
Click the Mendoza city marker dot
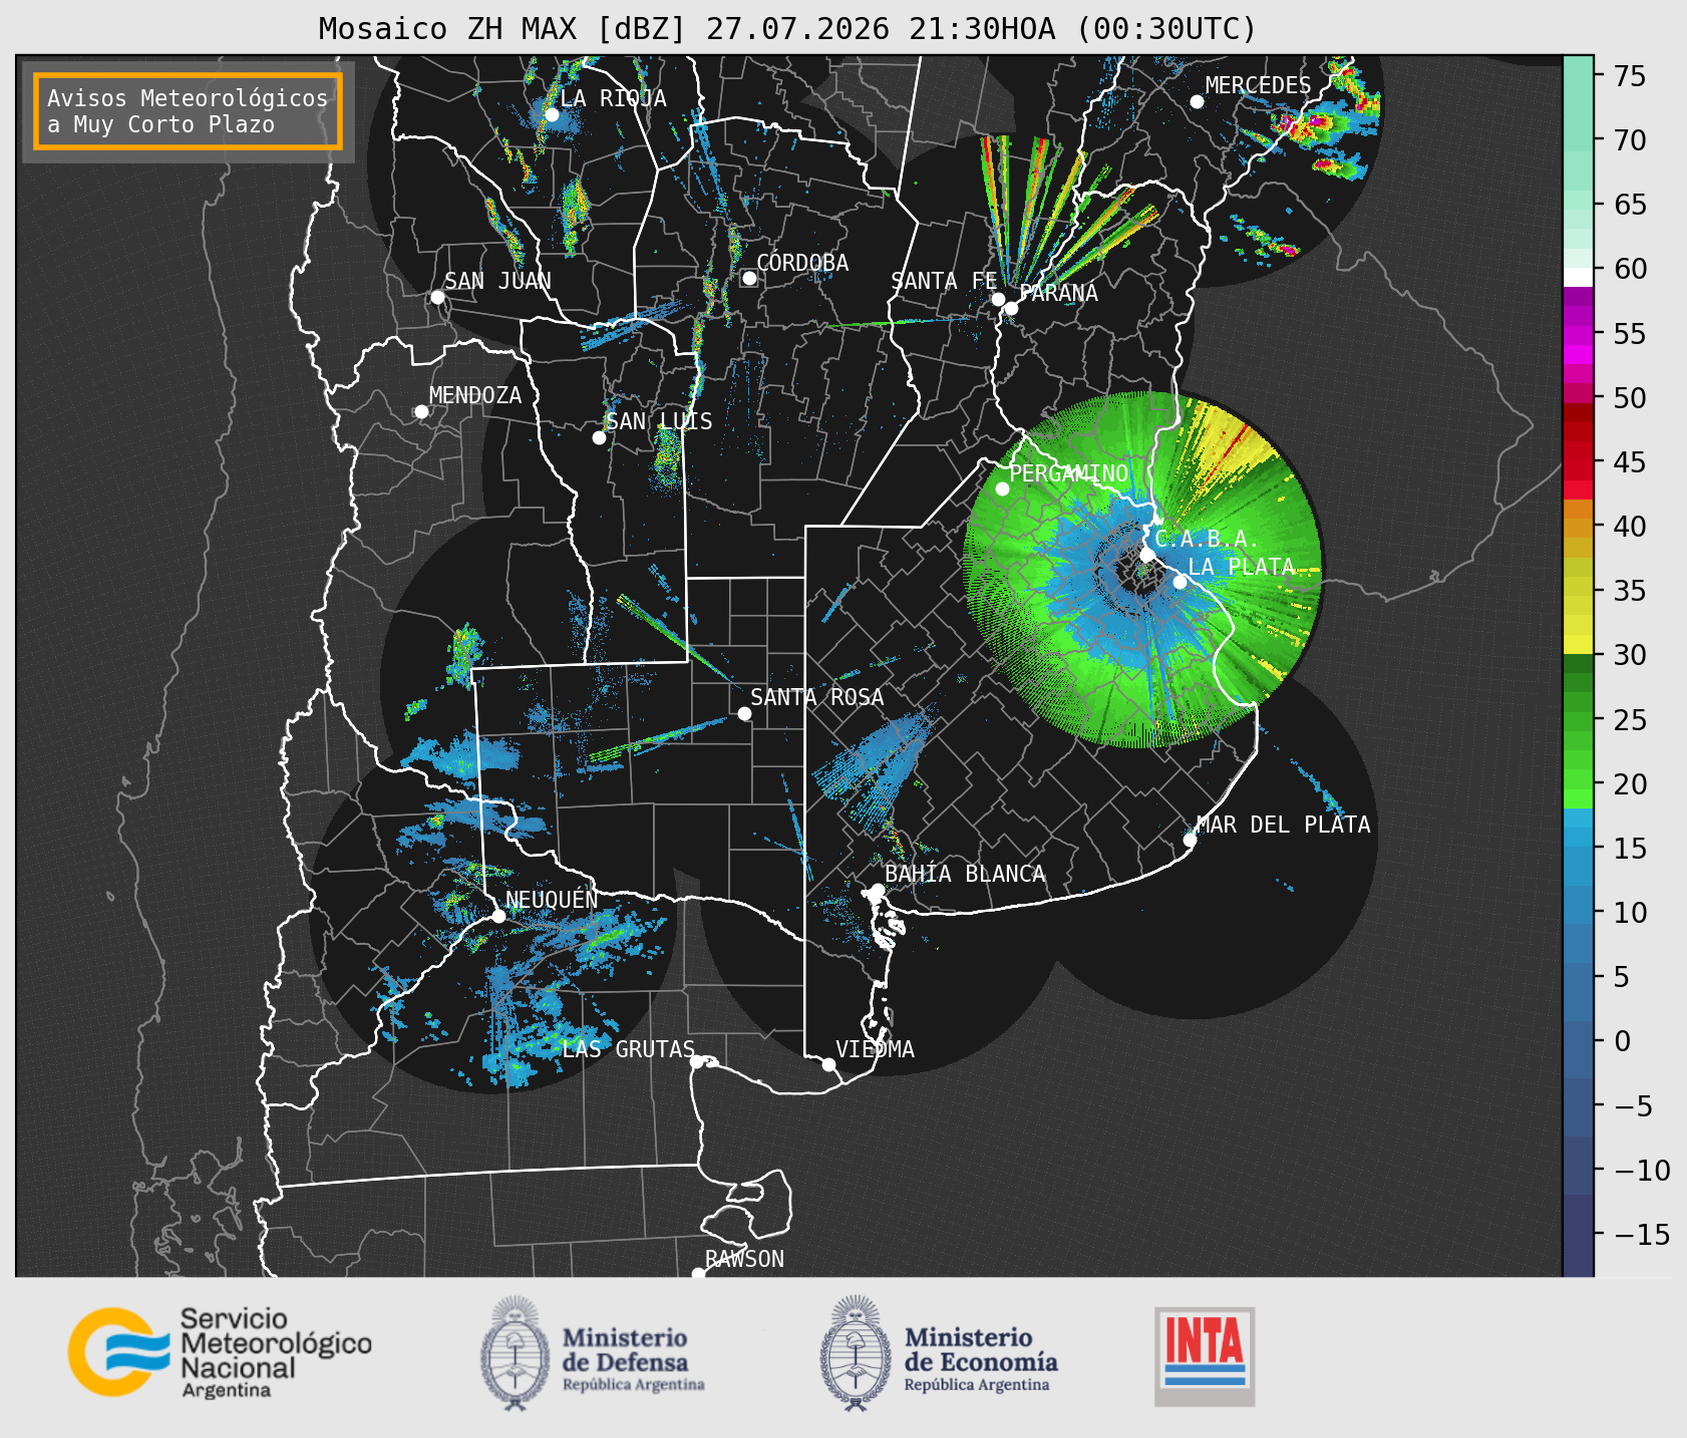coord(421,412)
